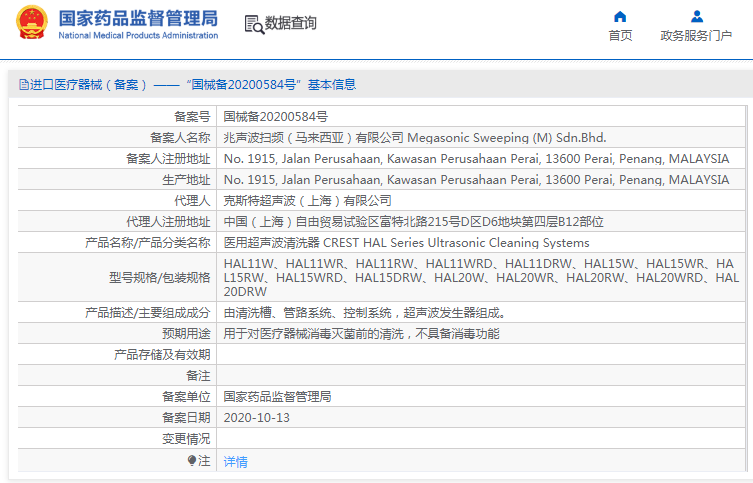Select the 富特北路215号 address value

click(413, 222)
